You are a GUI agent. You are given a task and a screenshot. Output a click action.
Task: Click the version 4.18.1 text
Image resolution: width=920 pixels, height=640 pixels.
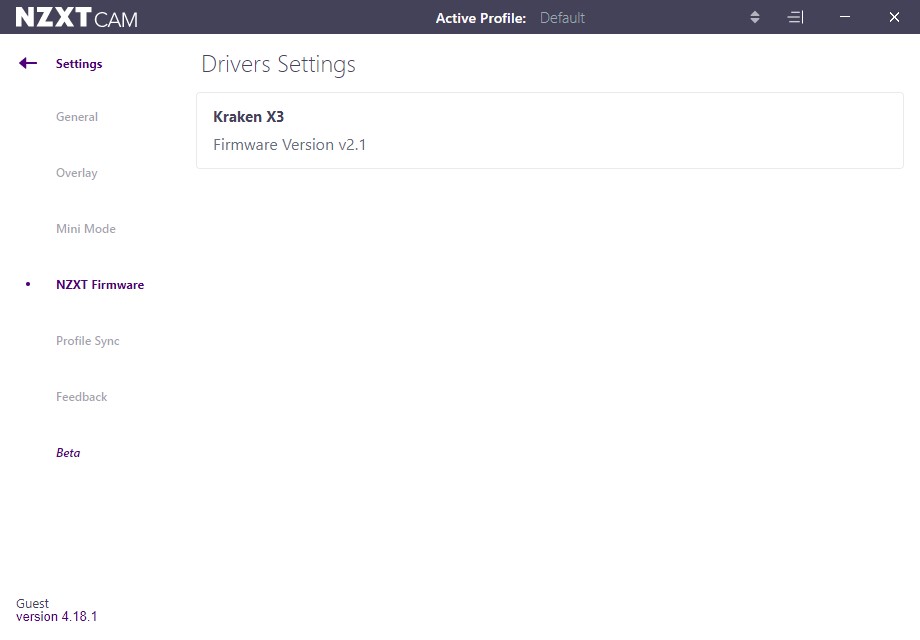point(56,617)
